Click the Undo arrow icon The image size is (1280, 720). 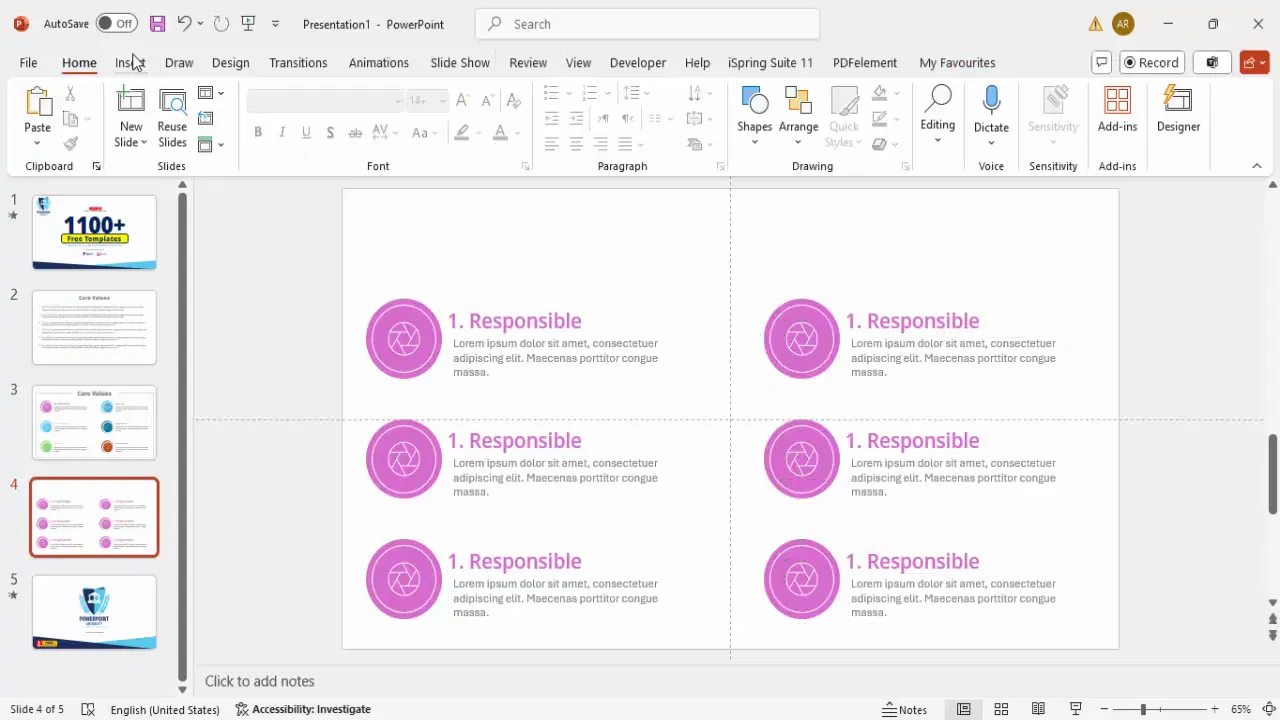coord(184,23)
